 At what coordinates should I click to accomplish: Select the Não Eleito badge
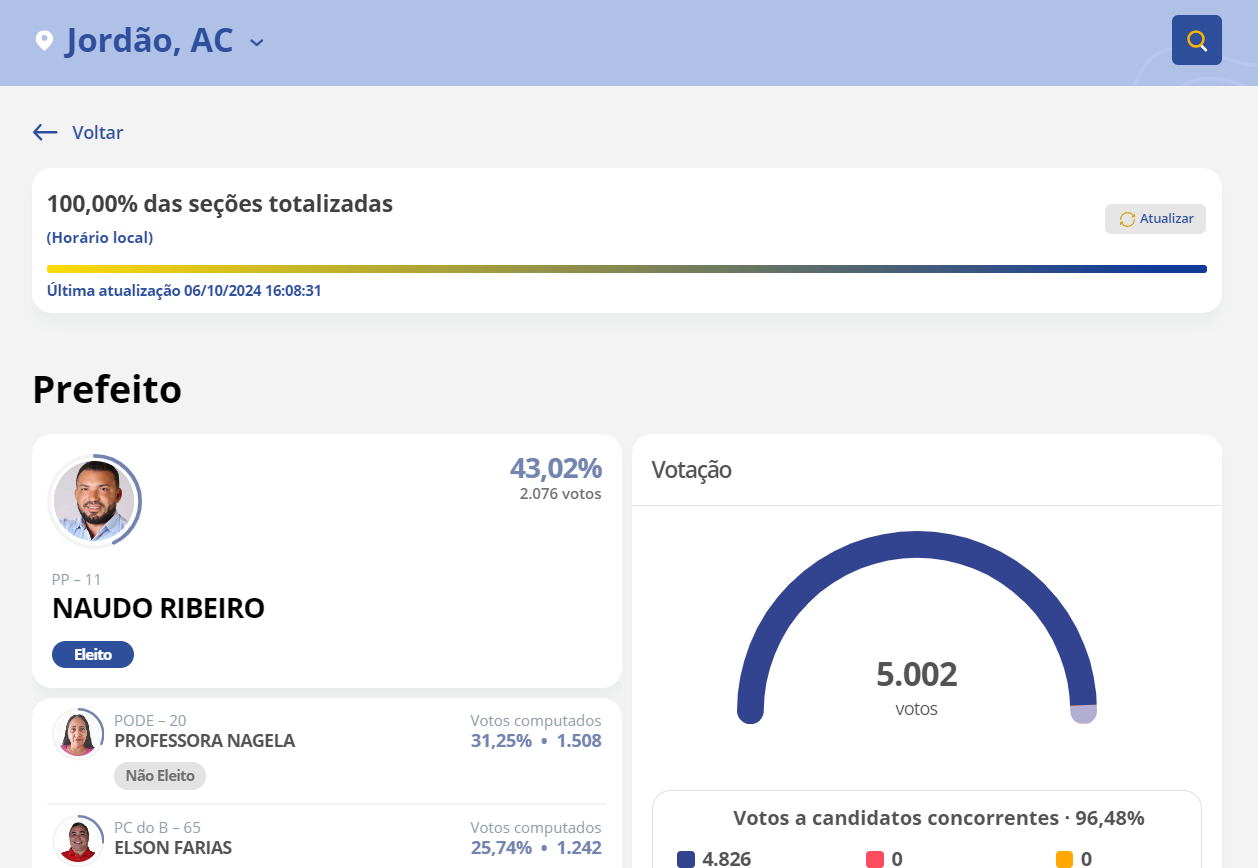(160, 775)
